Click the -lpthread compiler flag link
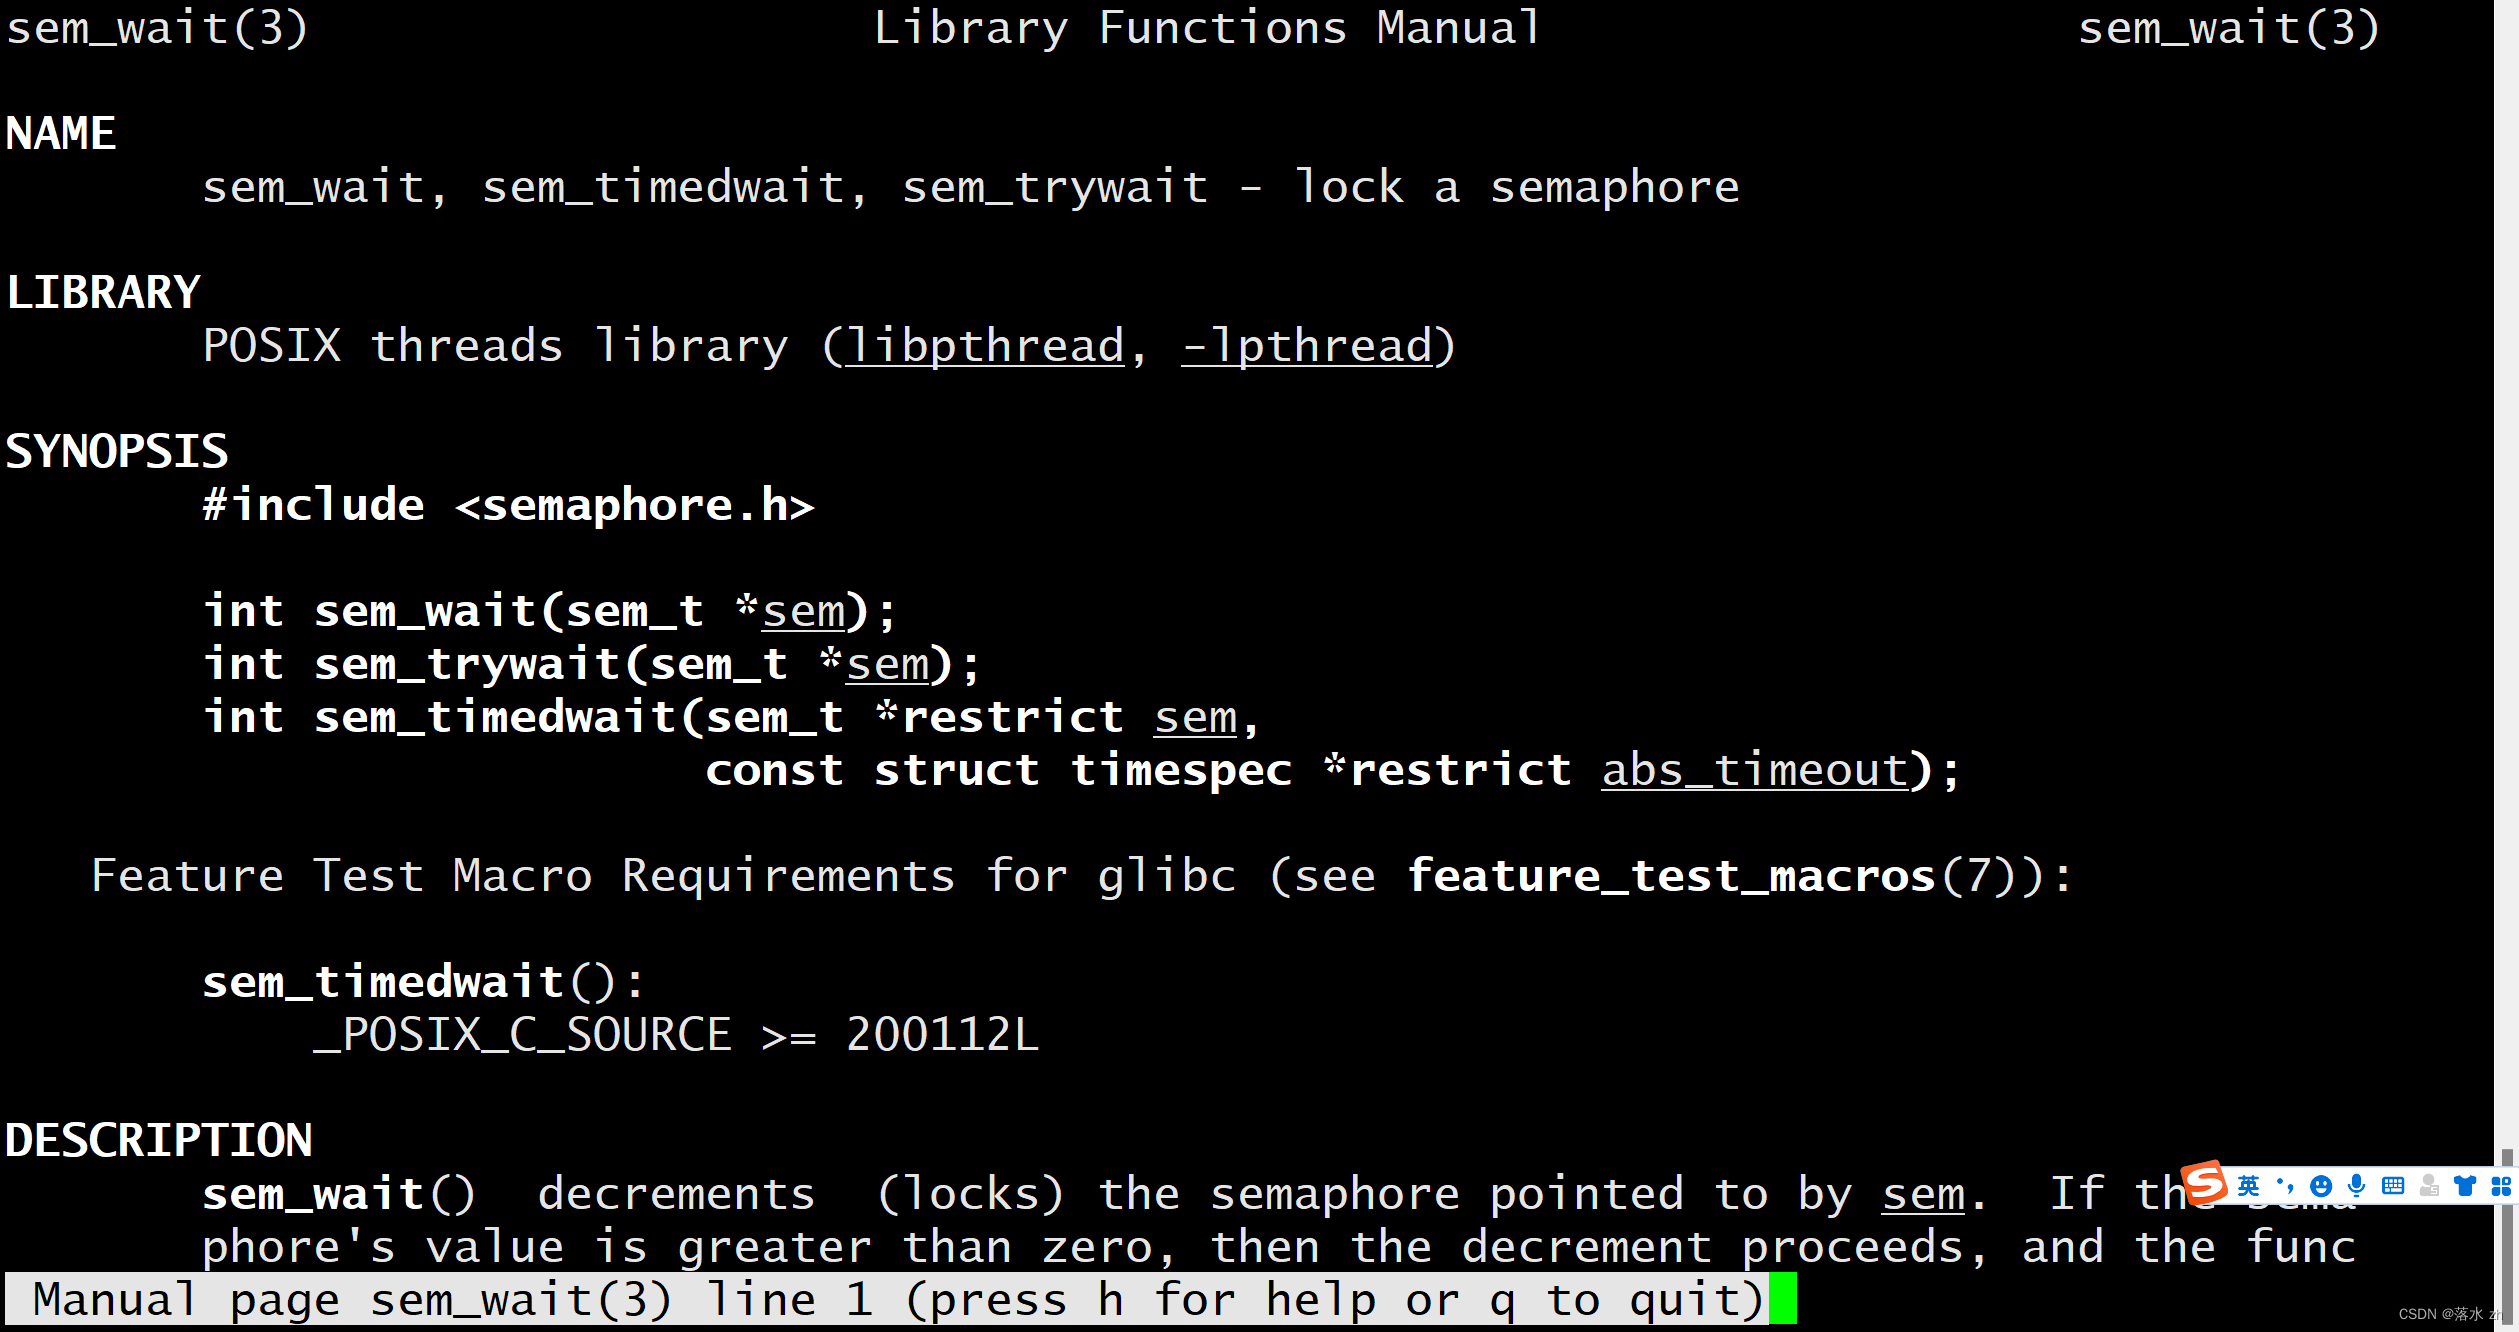Screen dimensions: 2519x1332 click(1304, 345)
